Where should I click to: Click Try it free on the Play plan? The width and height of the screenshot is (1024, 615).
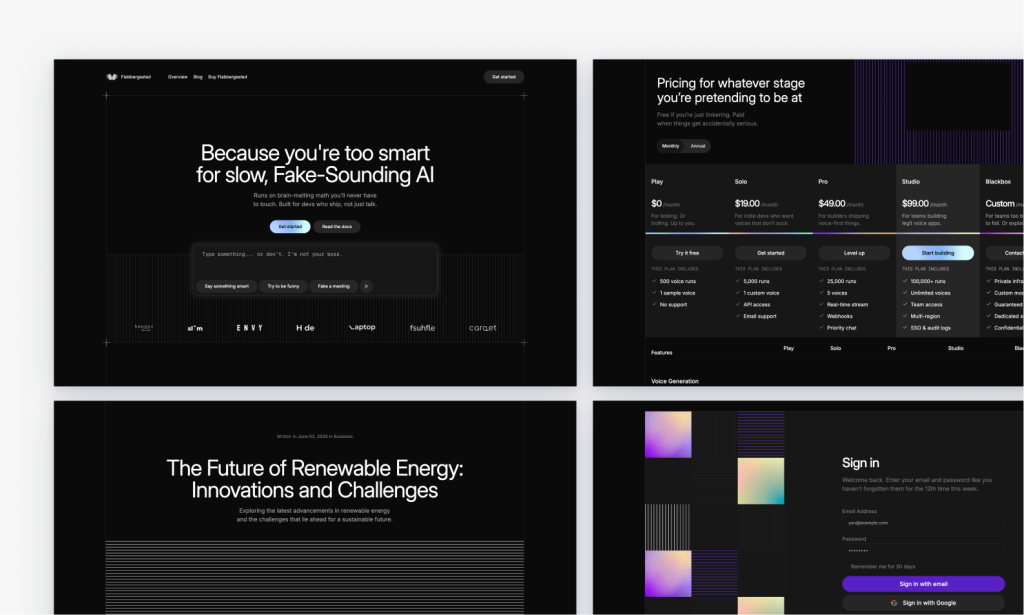688,253
